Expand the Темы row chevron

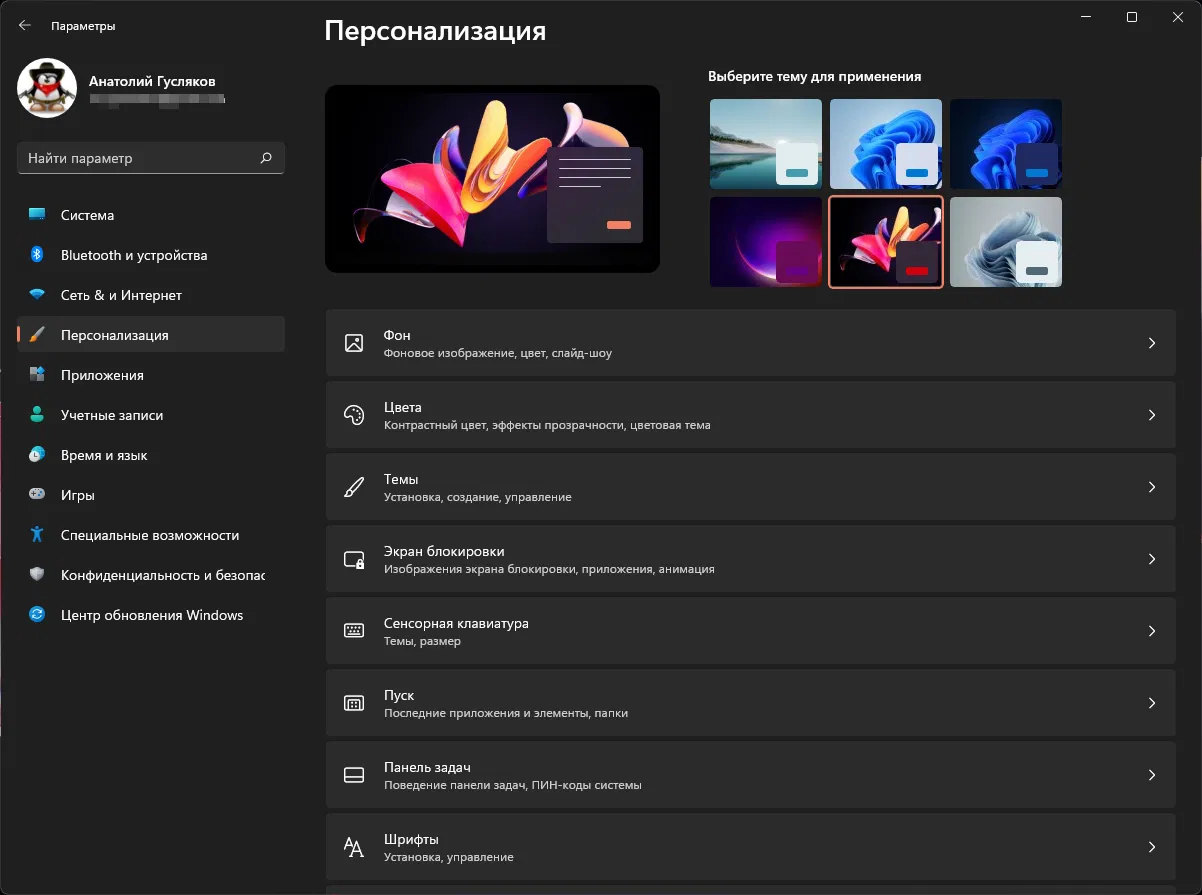1152,487
